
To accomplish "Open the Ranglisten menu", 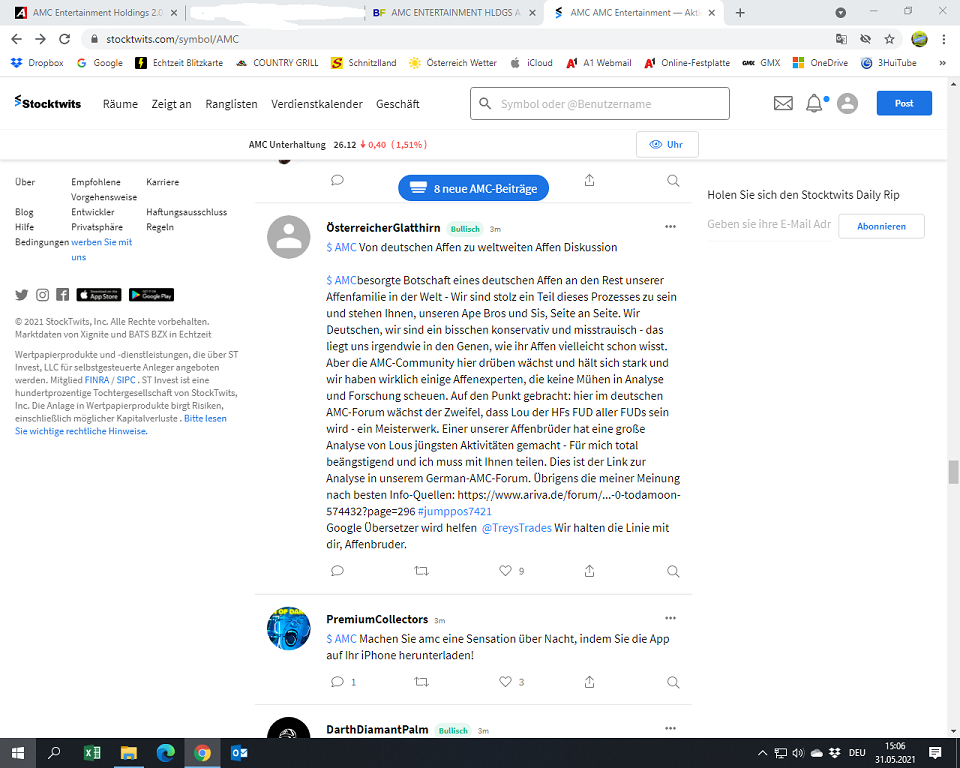I will (231, 104).
